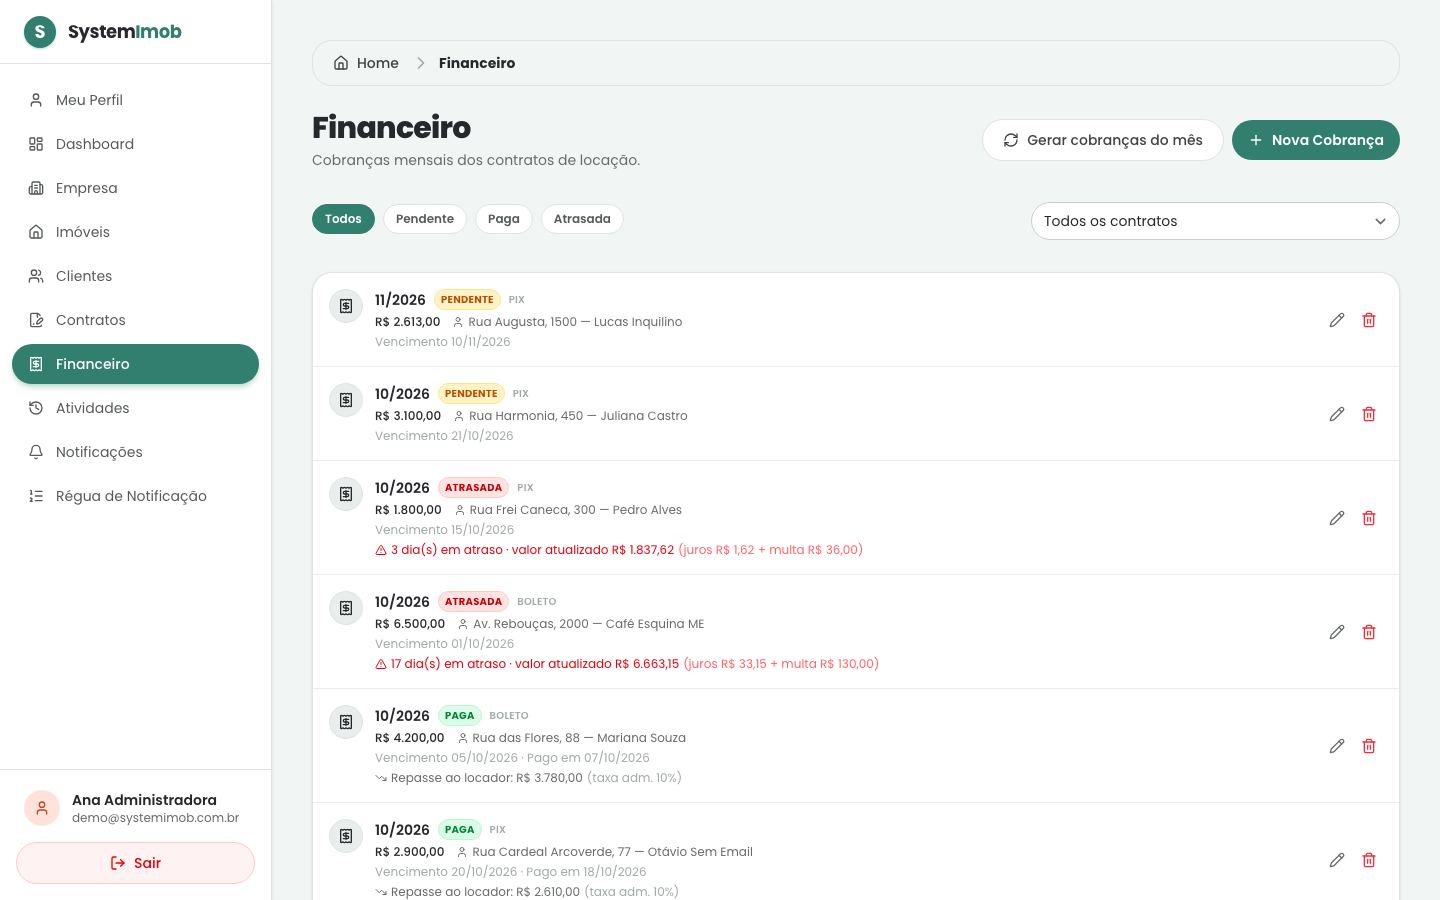Viewport: 1440px width, 900px height.
Task: Open Empresa section
Action: (x=135, y=188)
